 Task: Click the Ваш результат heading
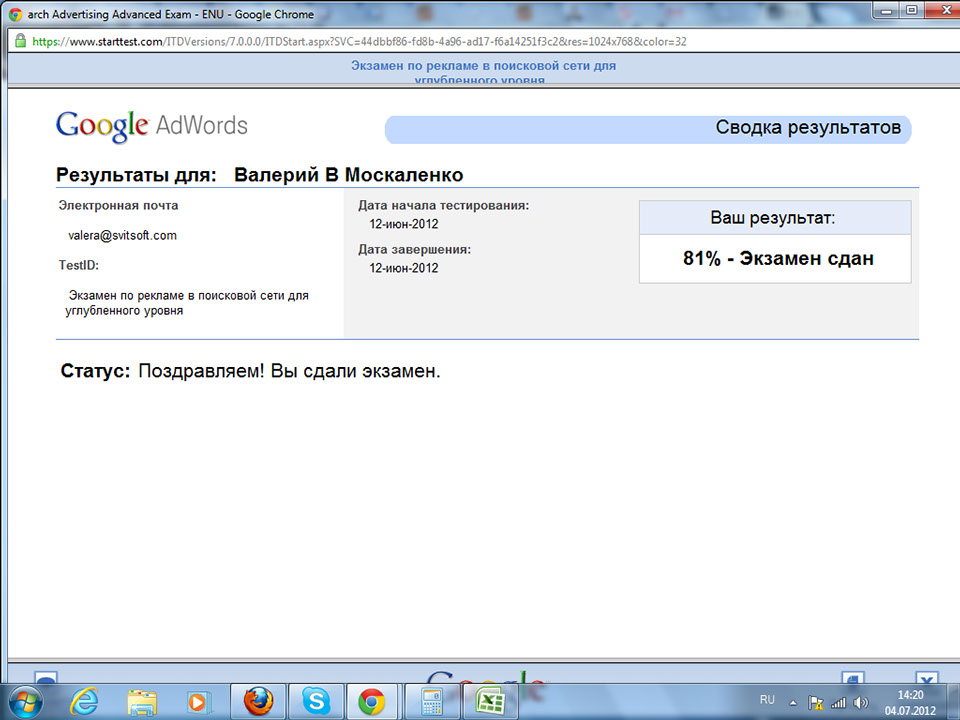pyautogui.click(x=773, y=218)
